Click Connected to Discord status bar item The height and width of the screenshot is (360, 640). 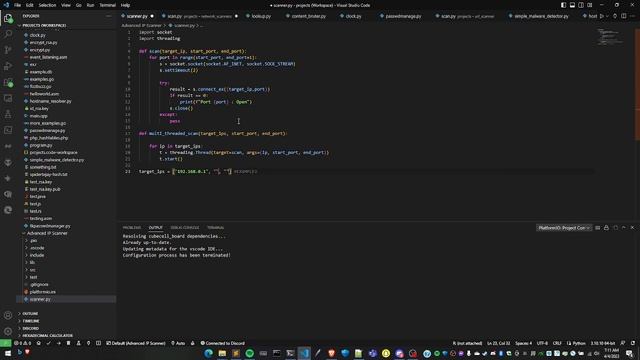[222, 343]
